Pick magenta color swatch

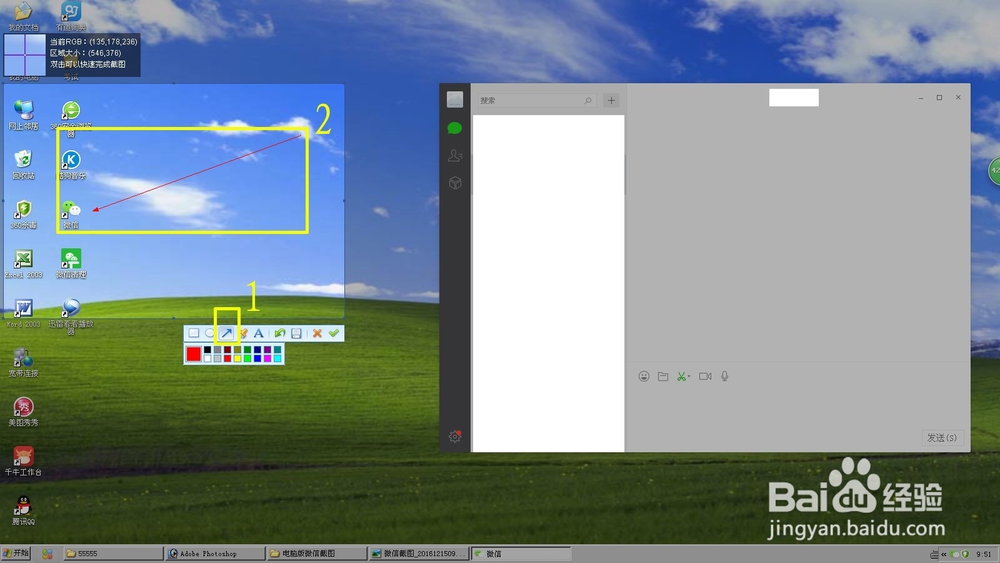coord(267,358)
